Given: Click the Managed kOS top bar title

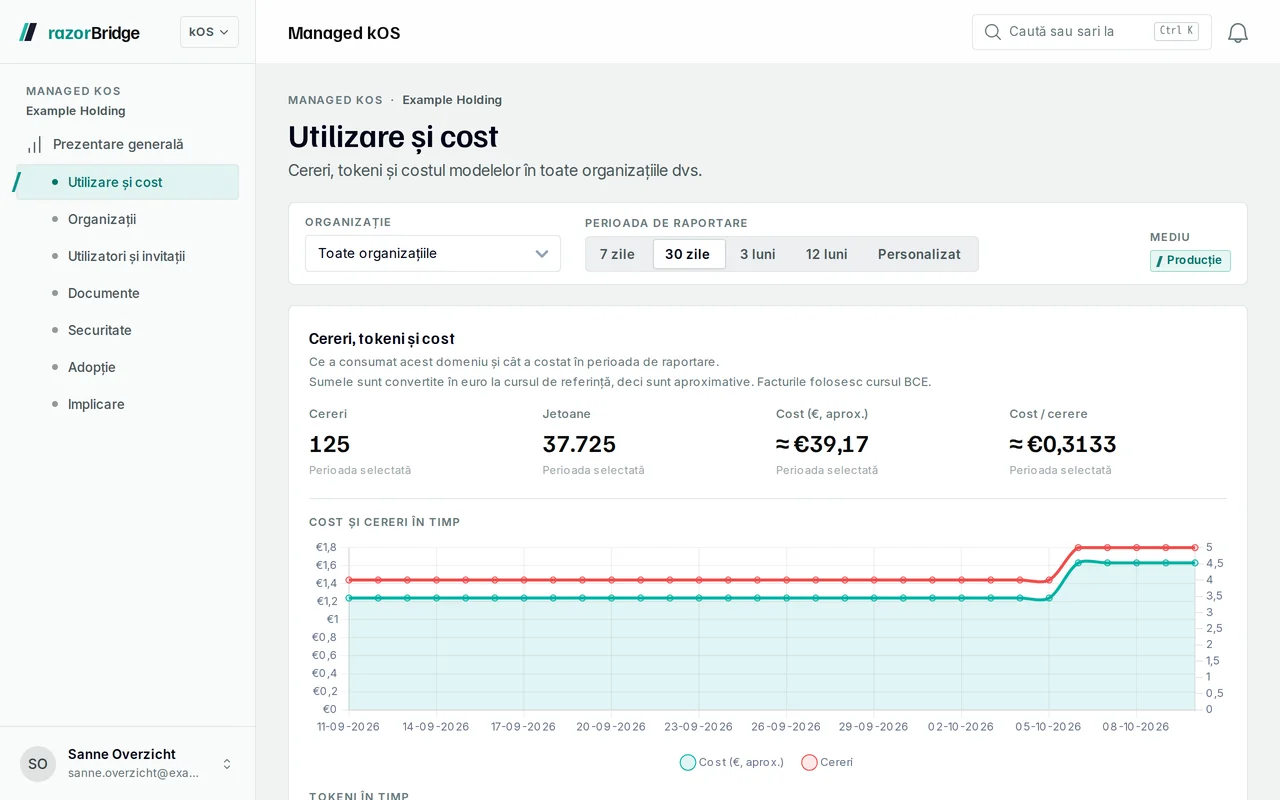Looking at the screenshot, I should click(x=344, y=33).
